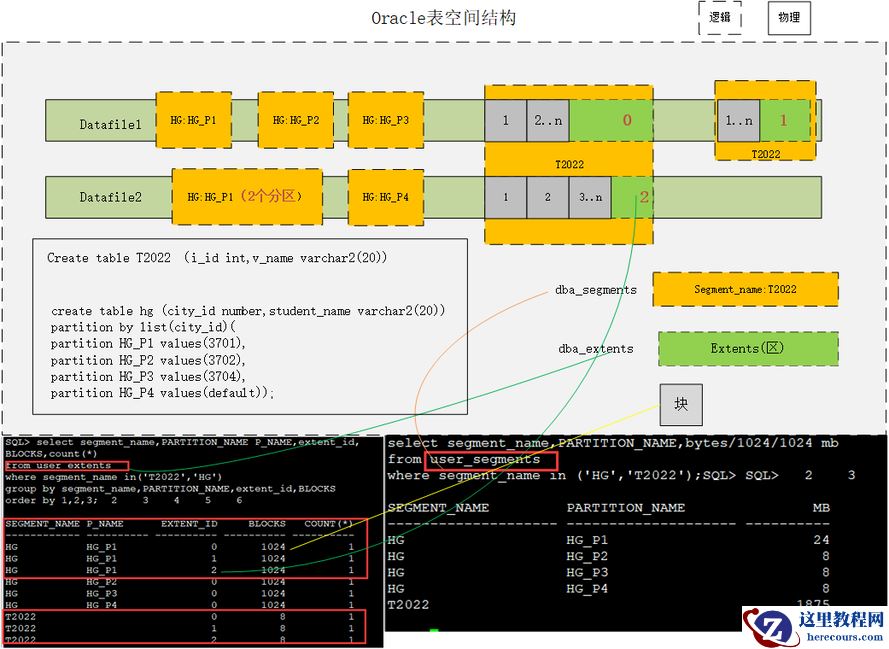
Task: Click the COUNT(*) column header
Action: tap(329, 524)
